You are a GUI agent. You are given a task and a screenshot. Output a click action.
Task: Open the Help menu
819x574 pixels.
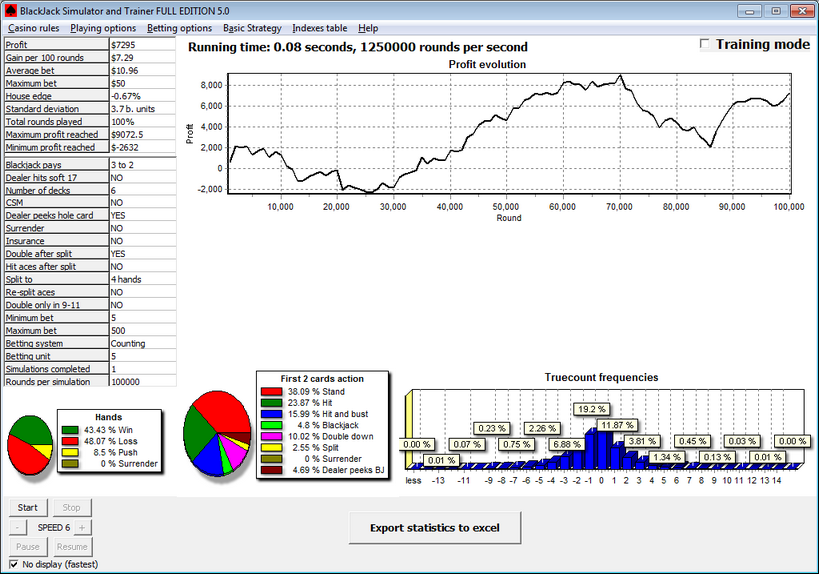pyautogui.click(x=368, y=28)
